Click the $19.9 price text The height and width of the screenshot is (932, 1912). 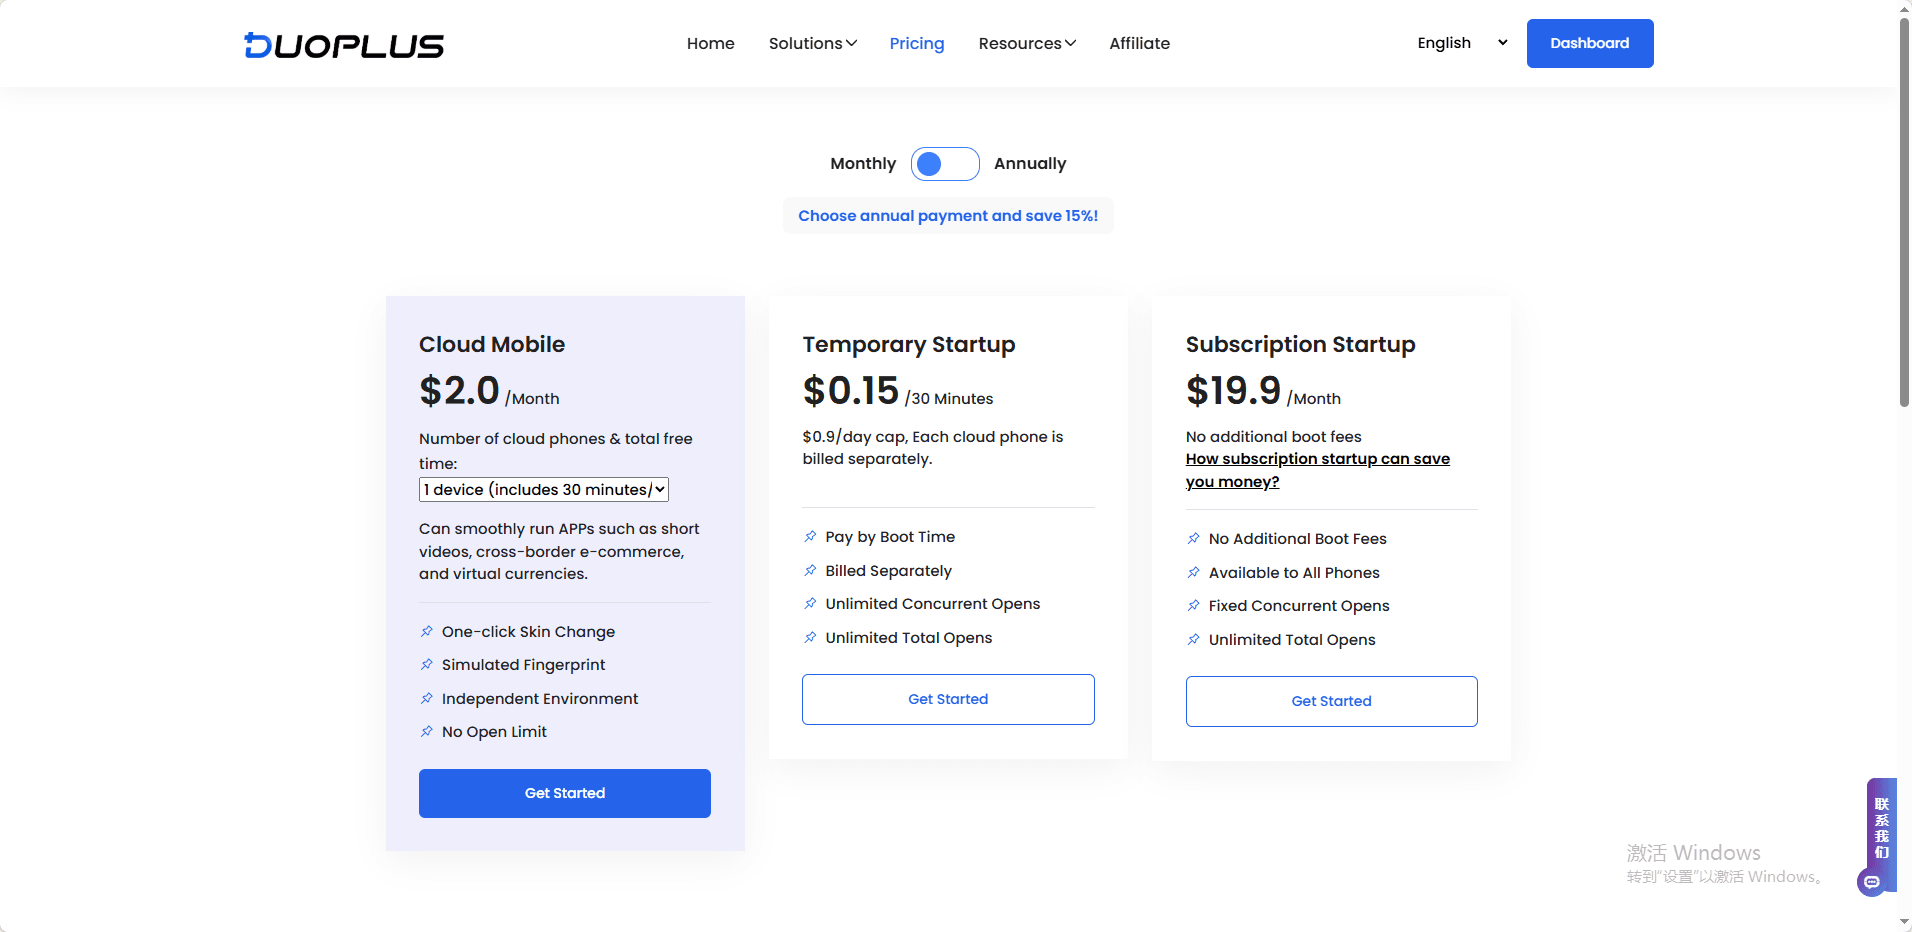tap(1234, 390)
